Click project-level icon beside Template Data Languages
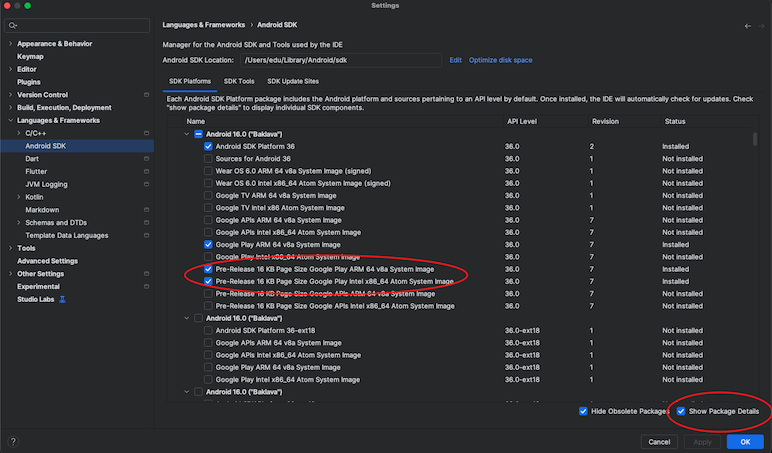The height and width of the screenshot is (453, 772). 146,235
